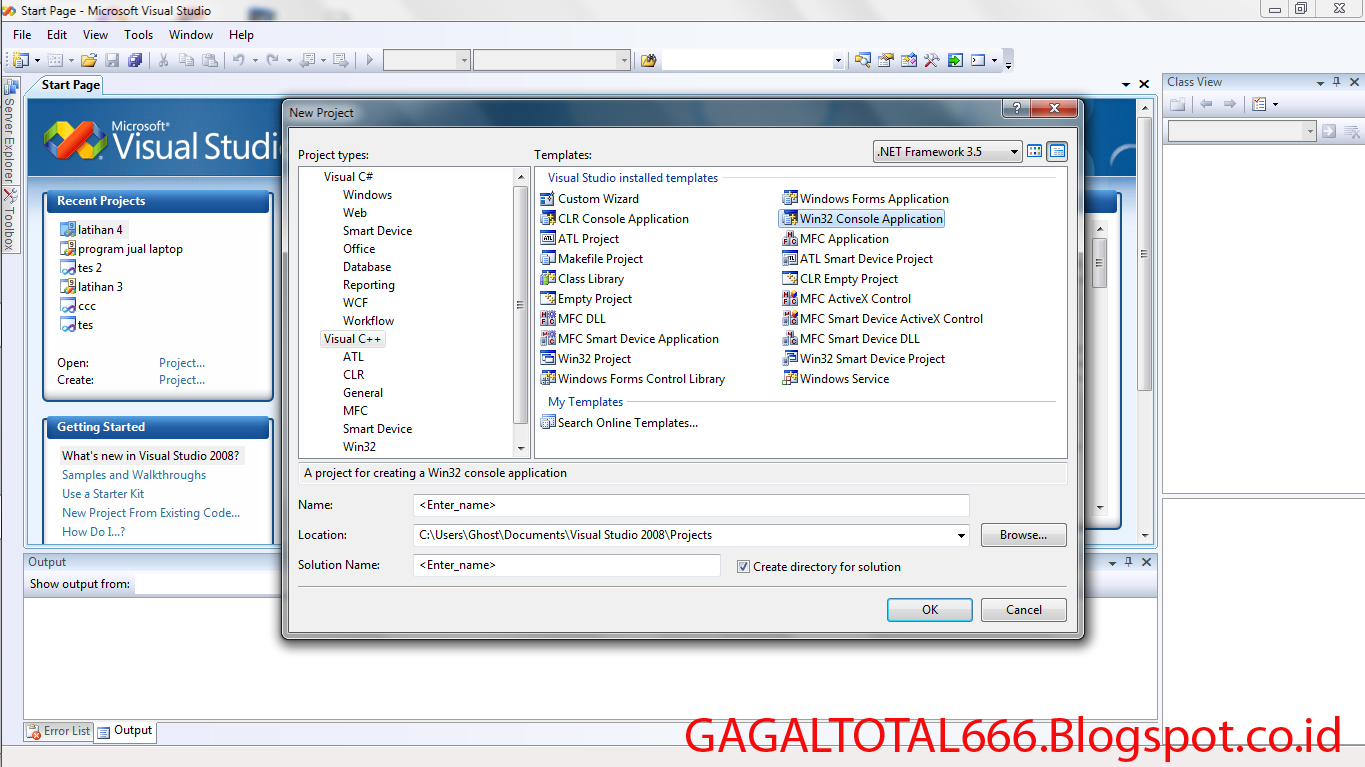Open the Tools menu
Viewport: 1365px width, 767px height.
tap(139, 35)
